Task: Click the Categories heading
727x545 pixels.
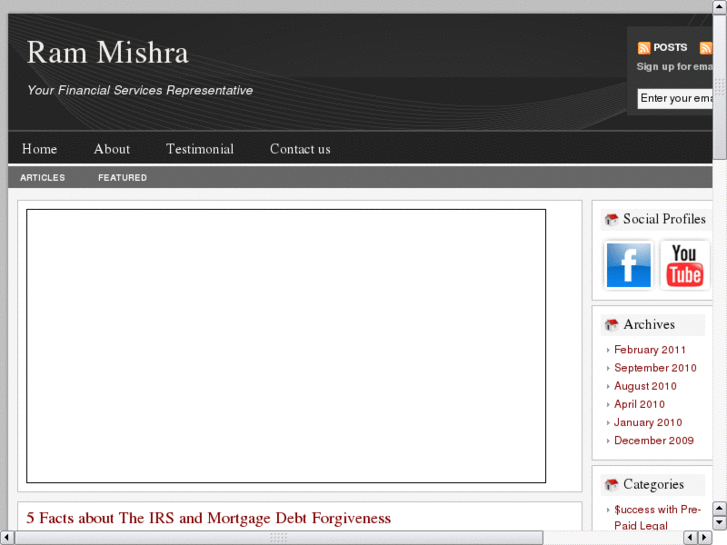Action: pos(653,485)
